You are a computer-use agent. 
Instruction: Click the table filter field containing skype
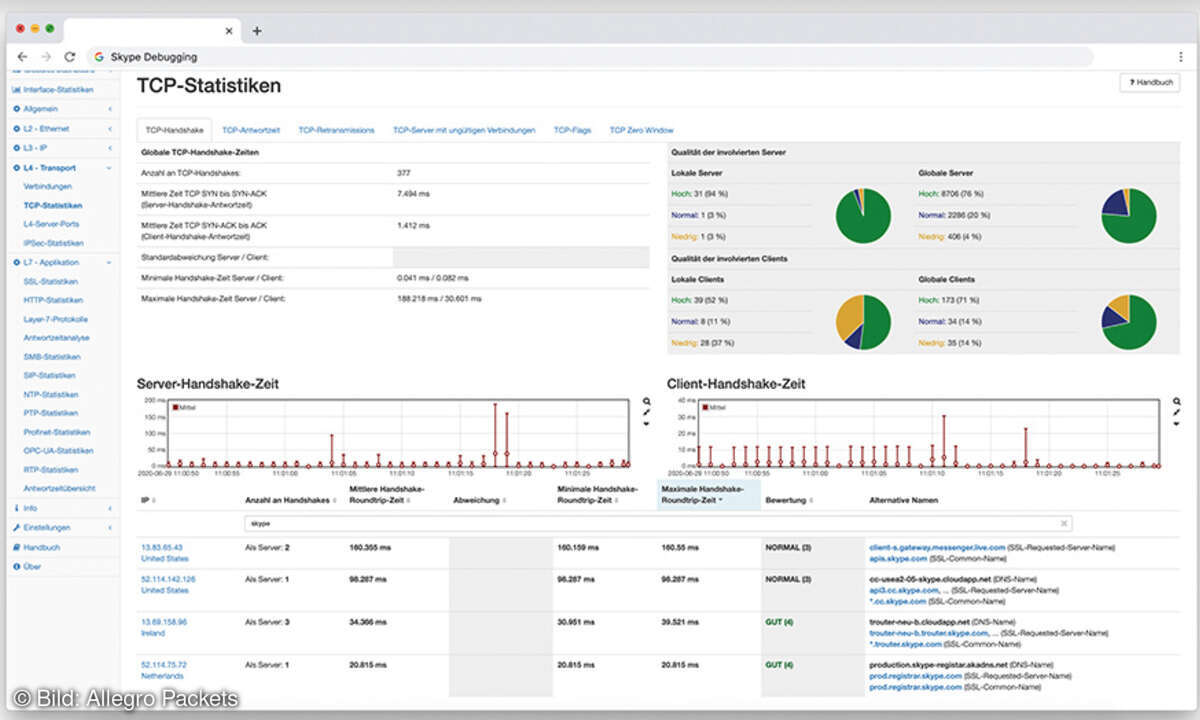click(x=658, y=523)
